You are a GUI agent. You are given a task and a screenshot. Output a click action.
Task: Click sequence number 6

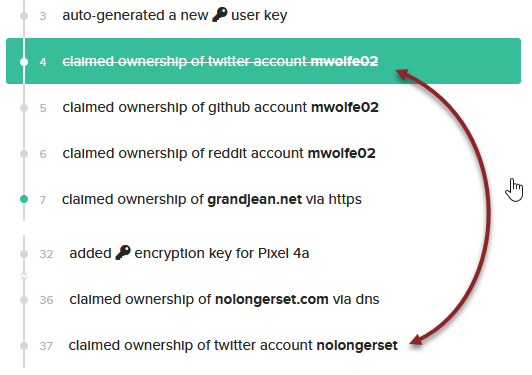tap(43, 154)
